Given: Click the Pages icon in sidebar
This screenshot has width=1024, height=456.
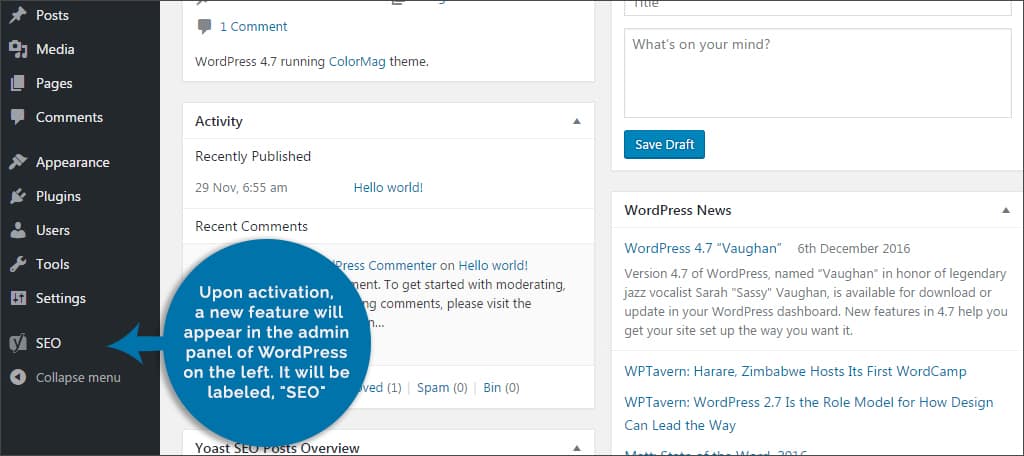Looking at the screenshot, I should click(x=18, y=83).
